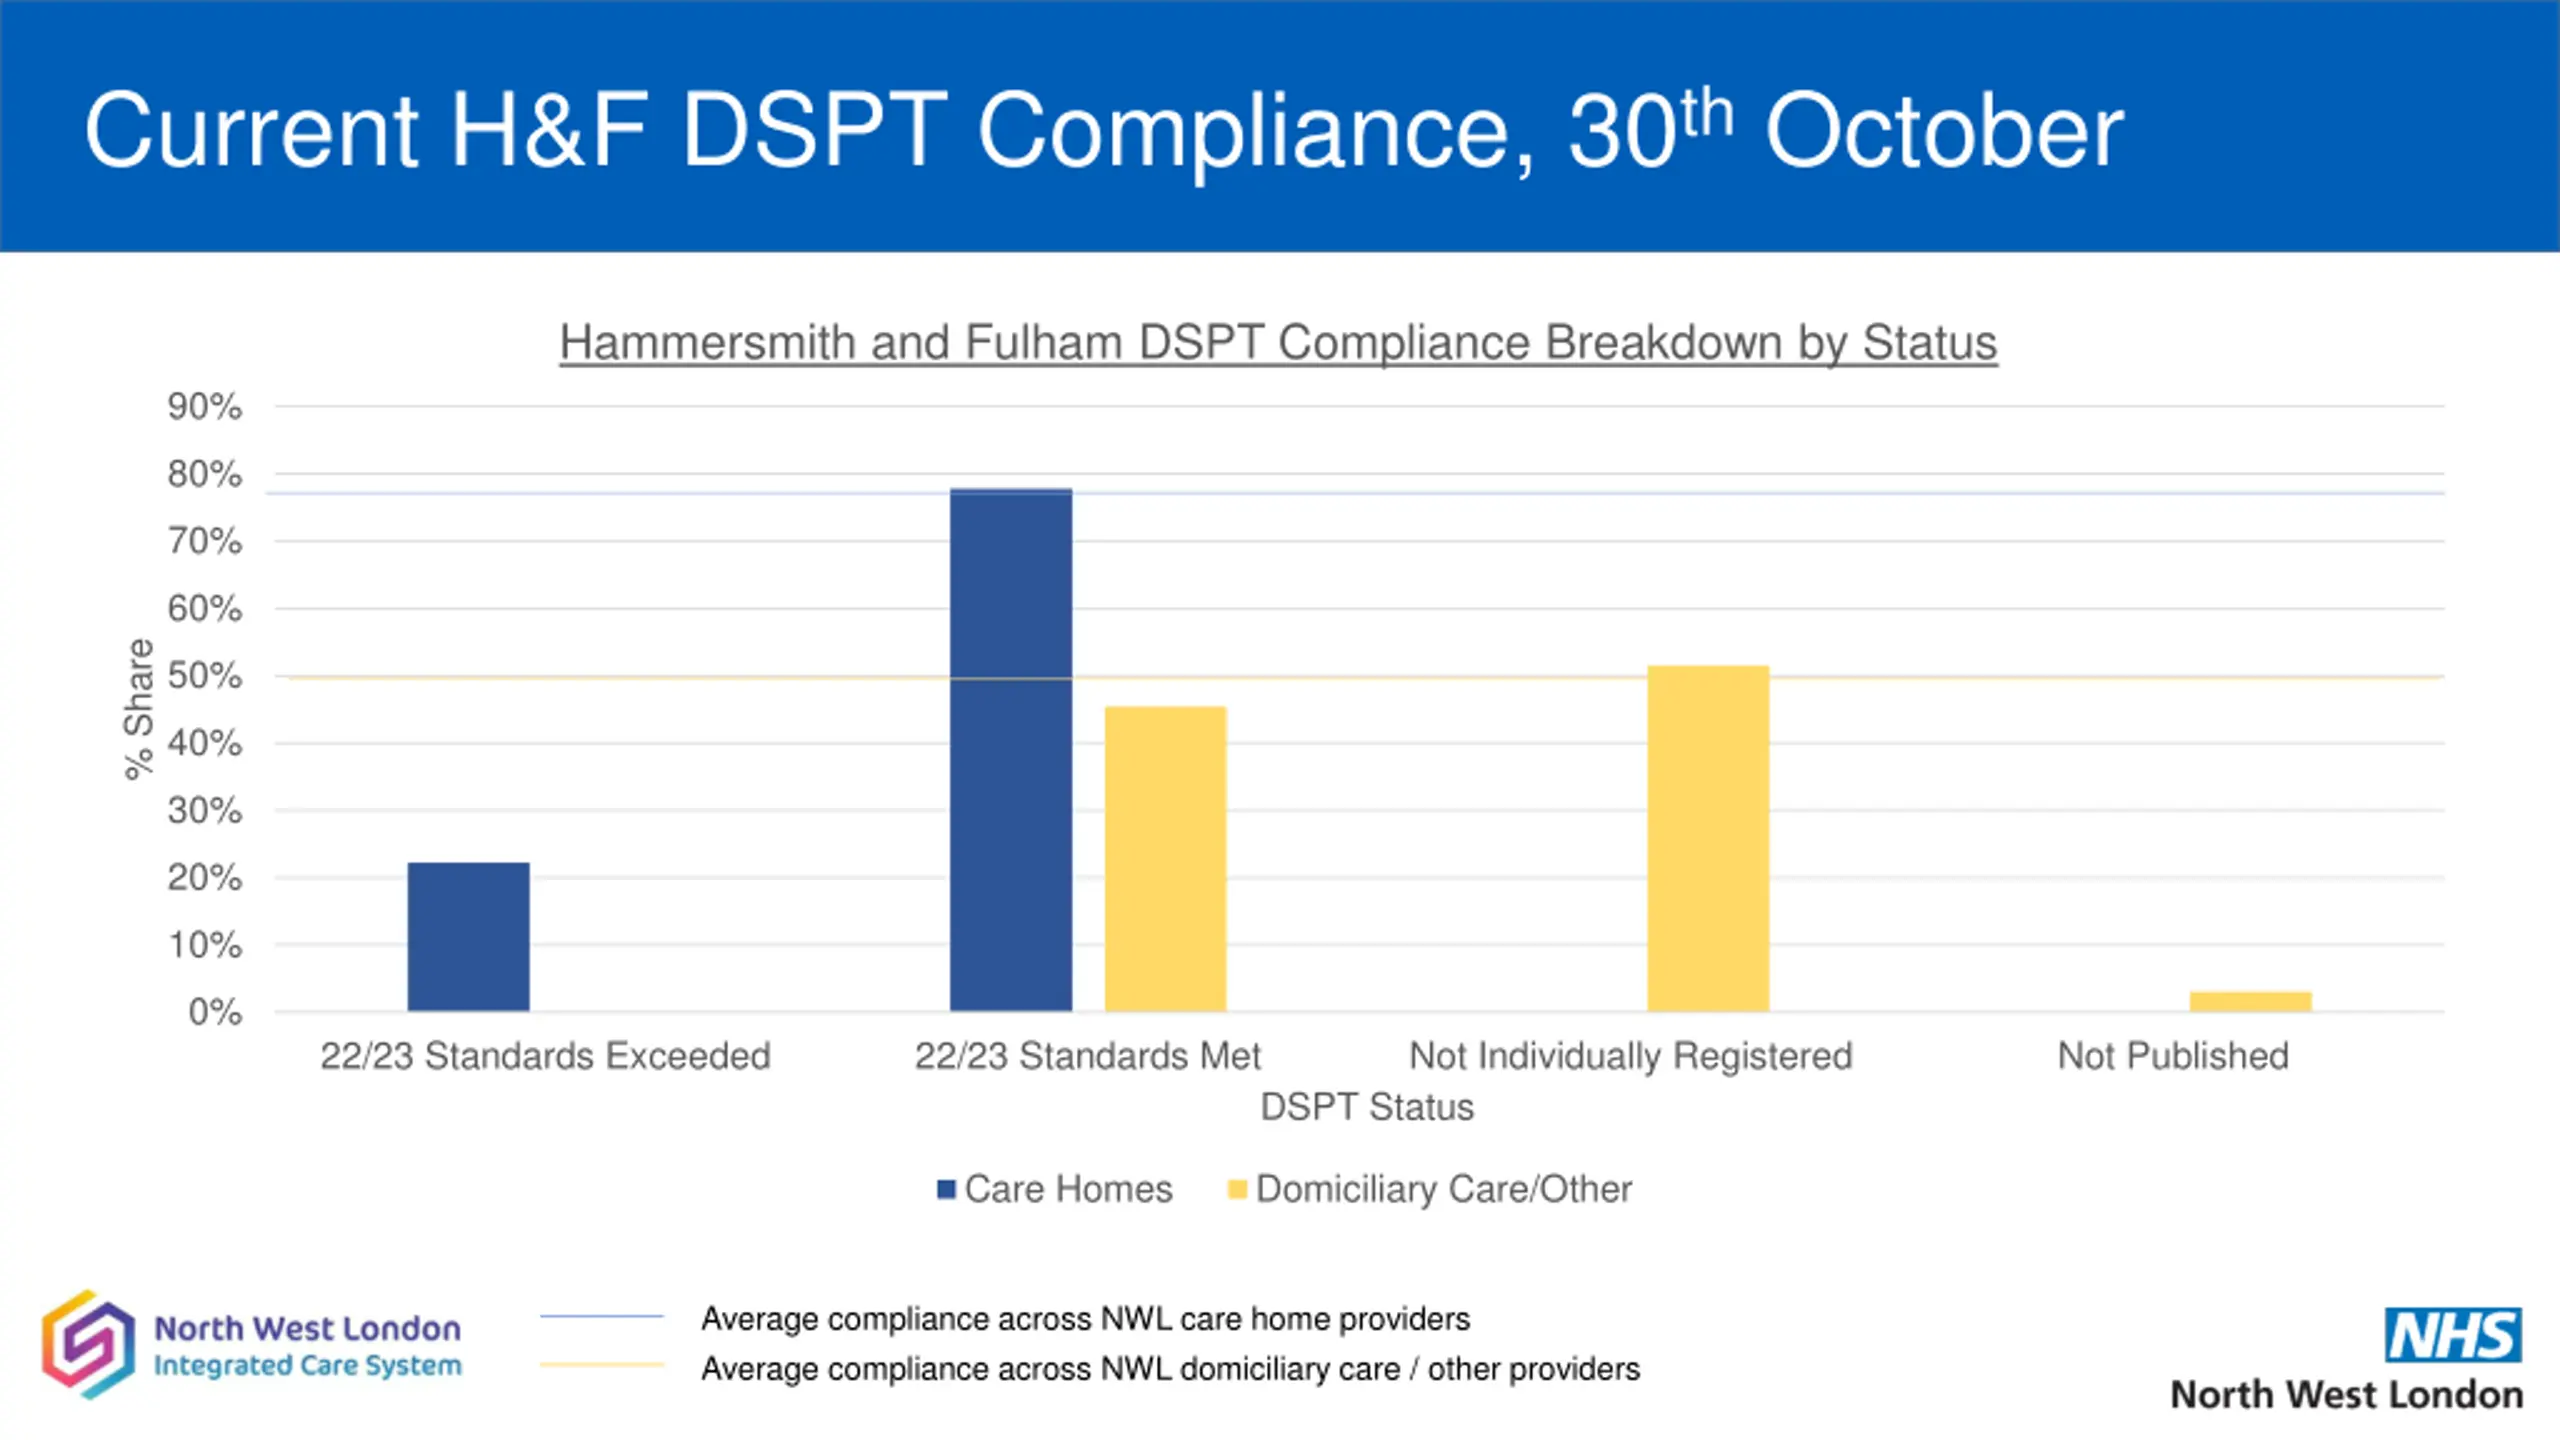Click the Not Published category label

pos(2173,1056)
